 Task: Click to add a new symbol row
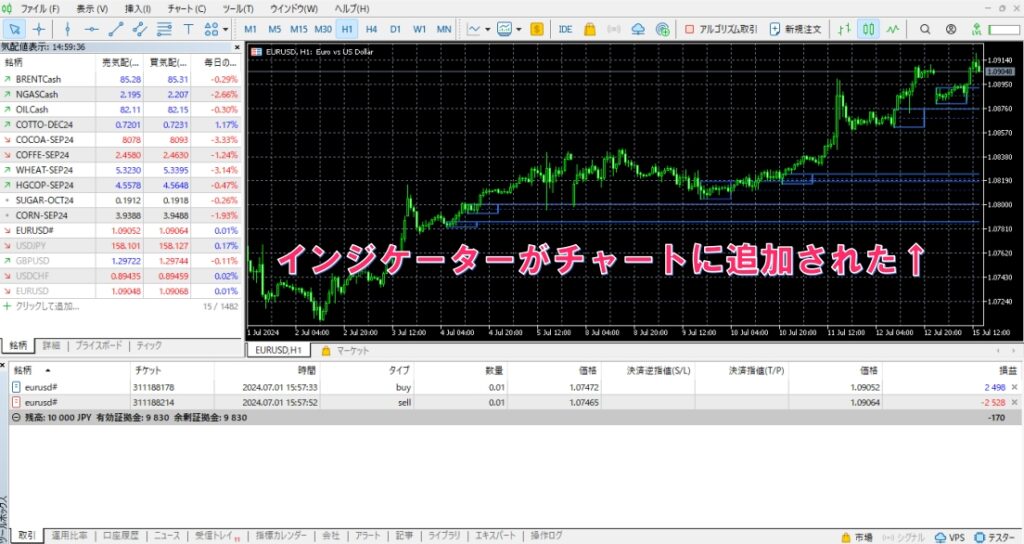[x=45, y=305]
